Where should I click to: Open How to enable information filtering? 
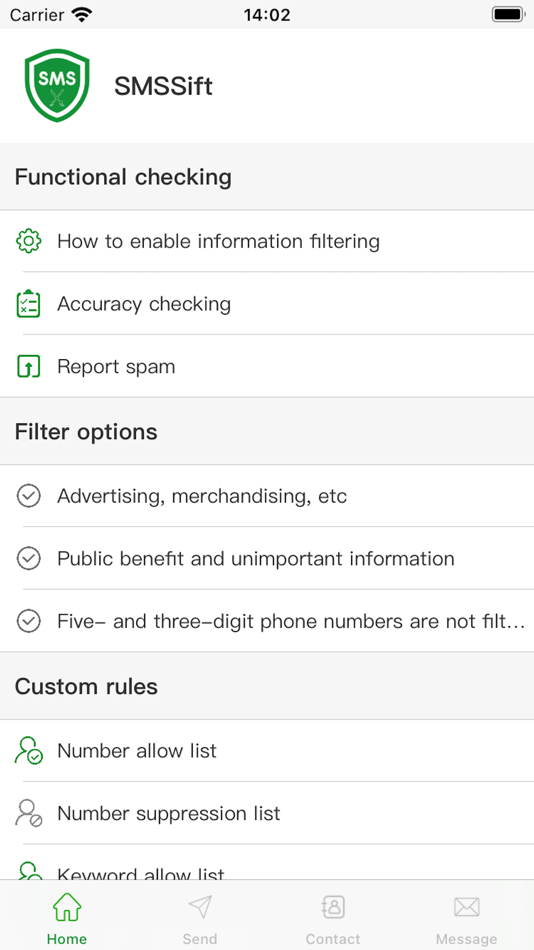[267, 241]
